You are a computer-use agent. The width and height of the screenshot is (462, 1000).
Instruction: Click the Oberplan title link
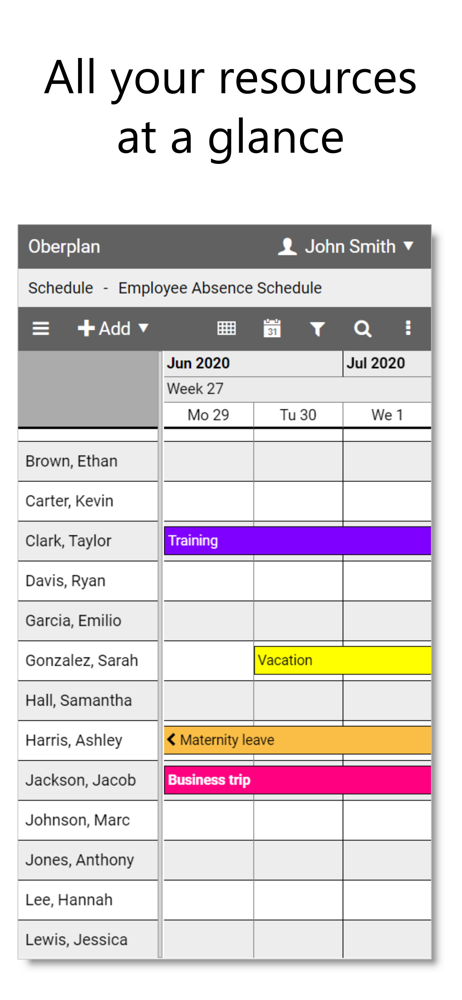click(64, 247)
